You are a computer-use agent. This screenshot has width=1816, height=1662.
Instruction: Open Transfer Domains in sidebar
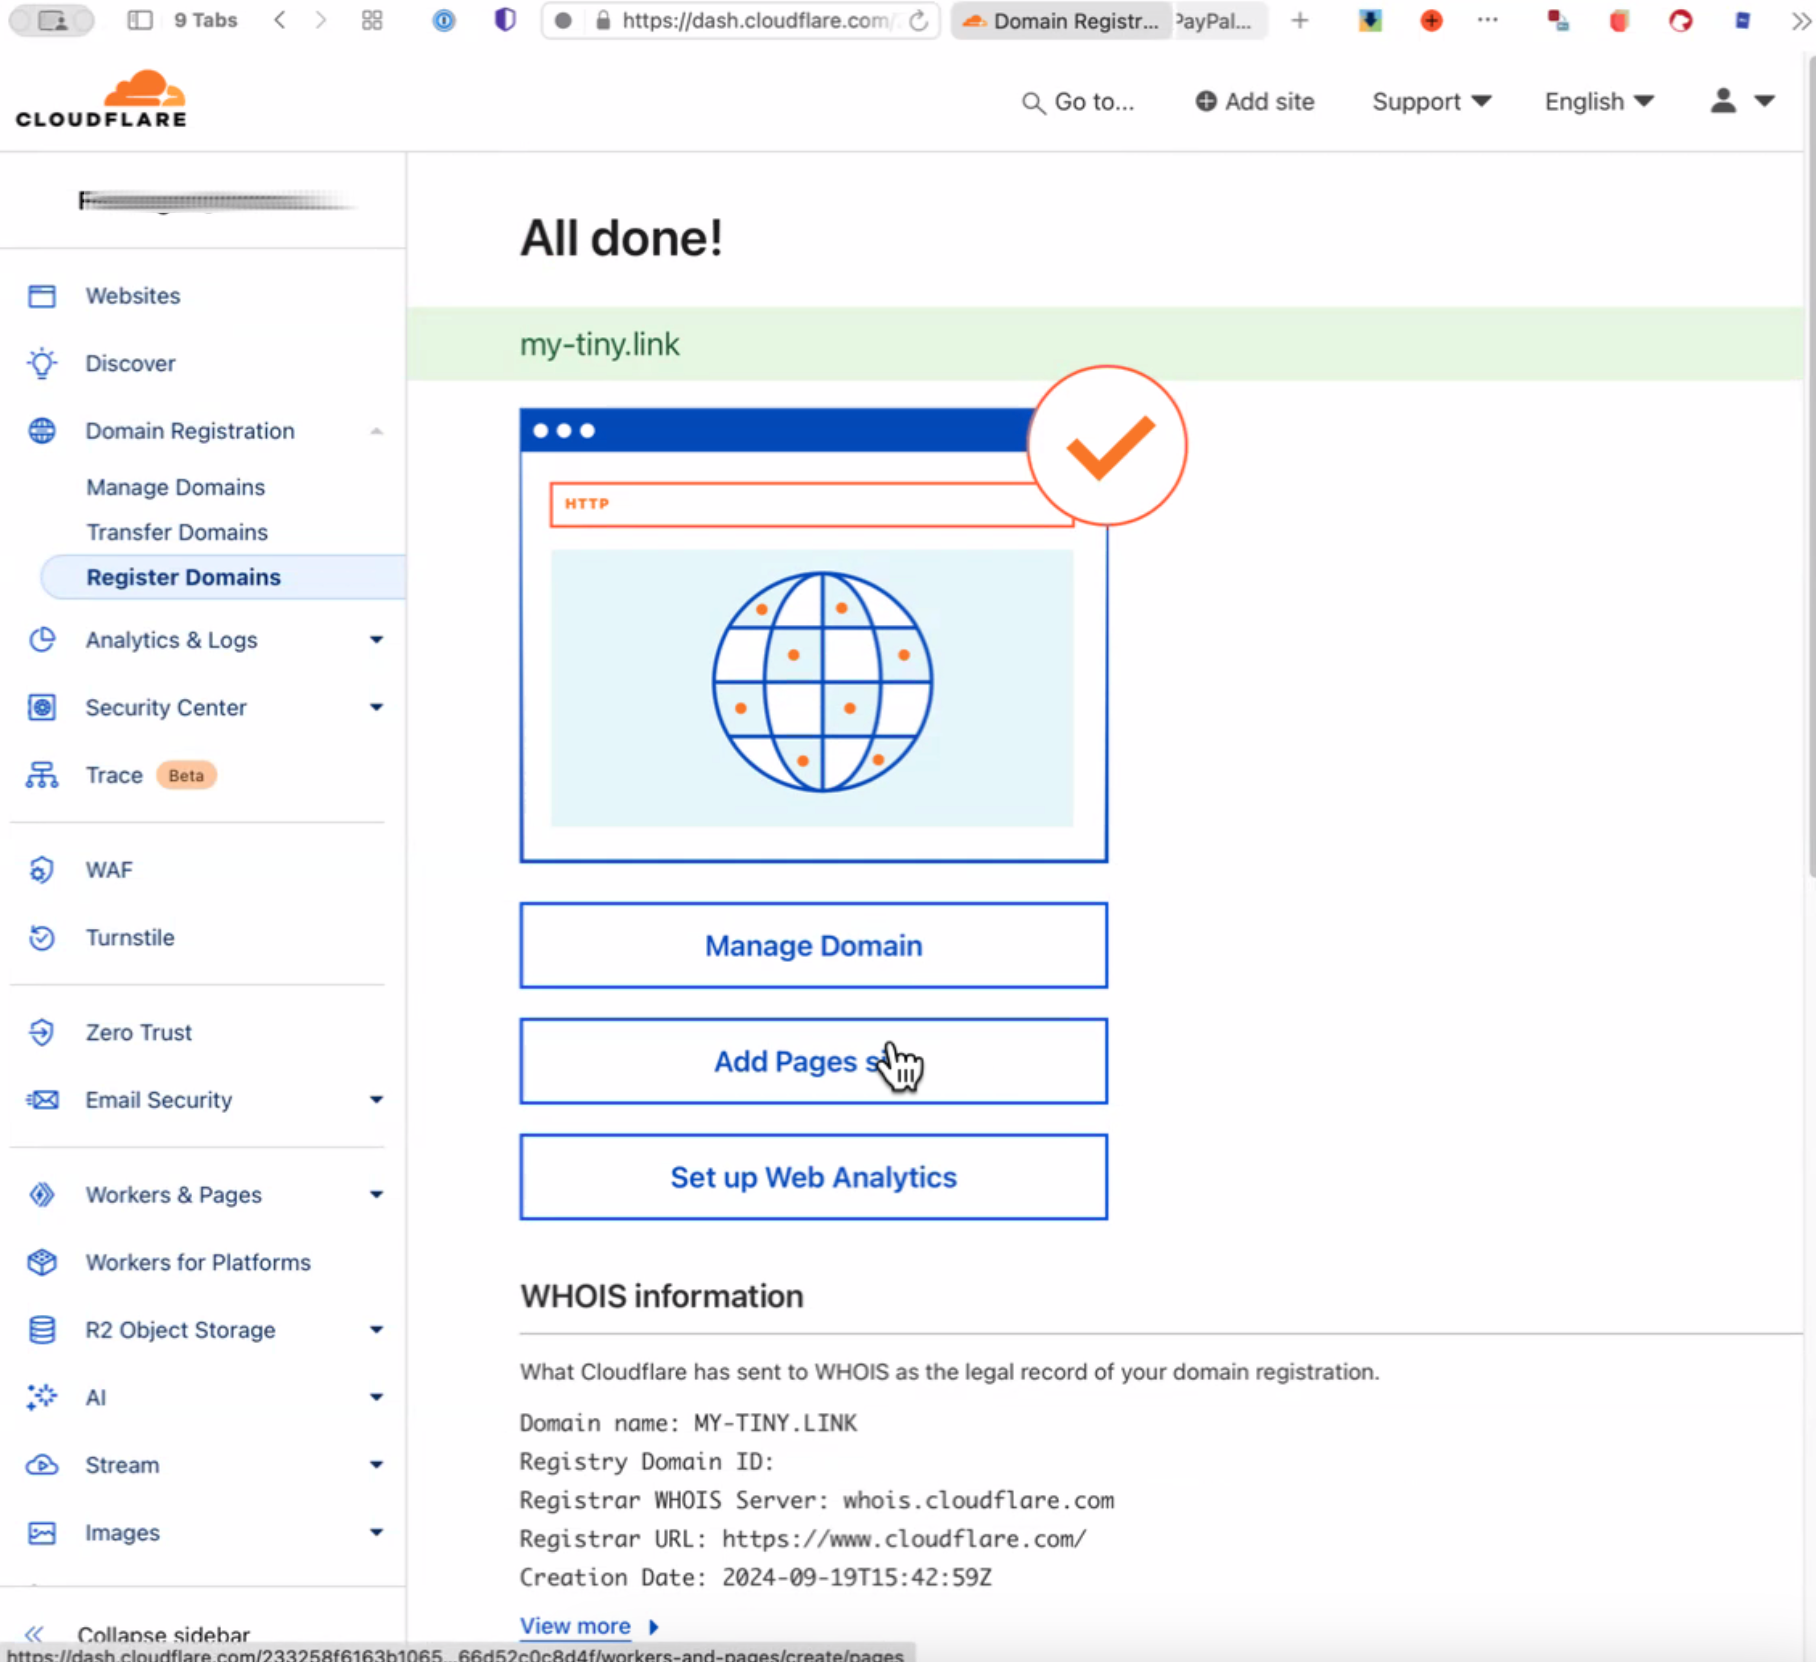click(177, 532)
